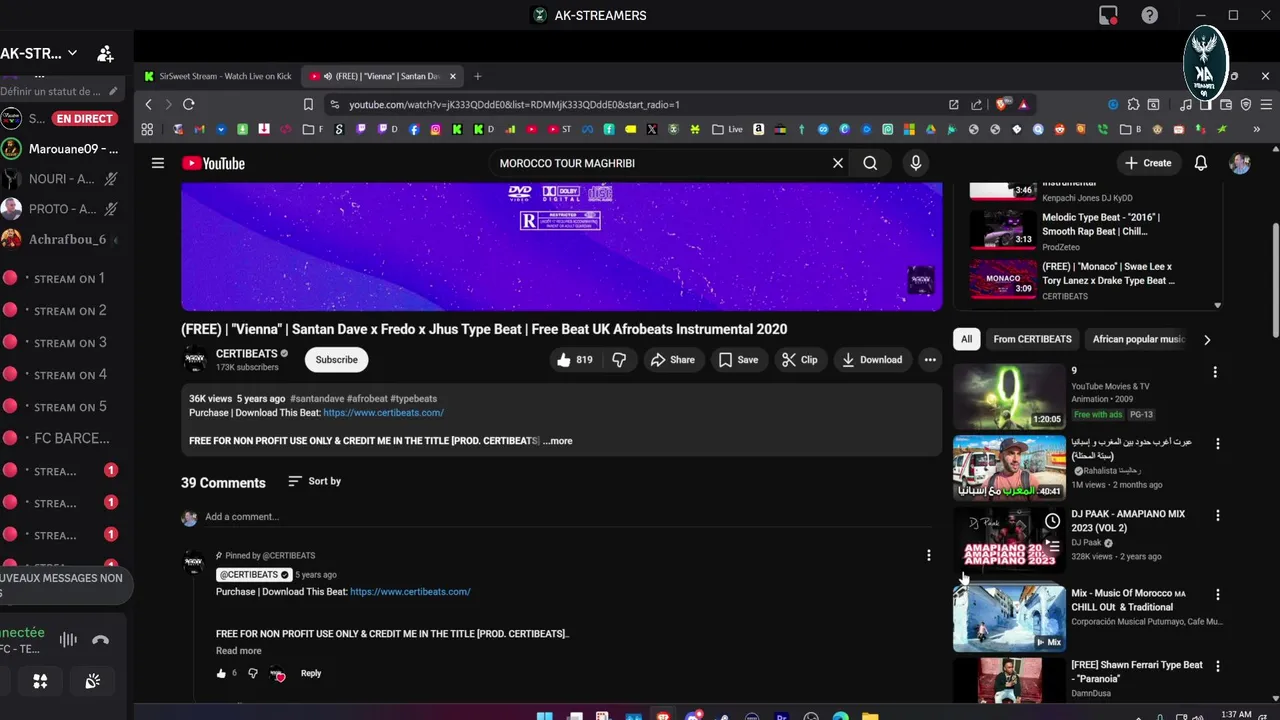Open a new browser tab
1280x720 pixels.
click(x=477, y=76)
